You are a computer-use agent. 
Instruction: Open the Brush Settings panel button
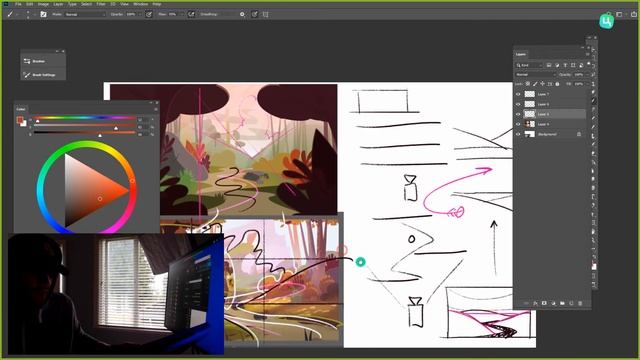43,75
